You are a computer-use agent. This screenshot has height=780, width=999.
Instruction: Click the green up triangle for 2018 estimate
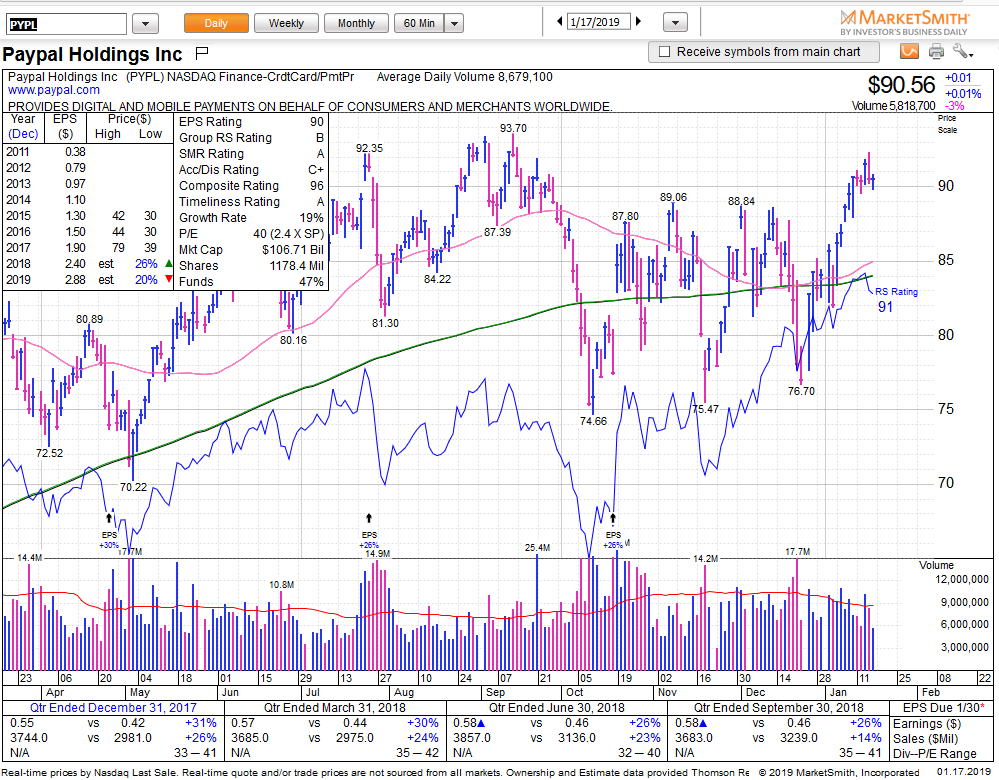pyautogui.click(x=168, y=263)
